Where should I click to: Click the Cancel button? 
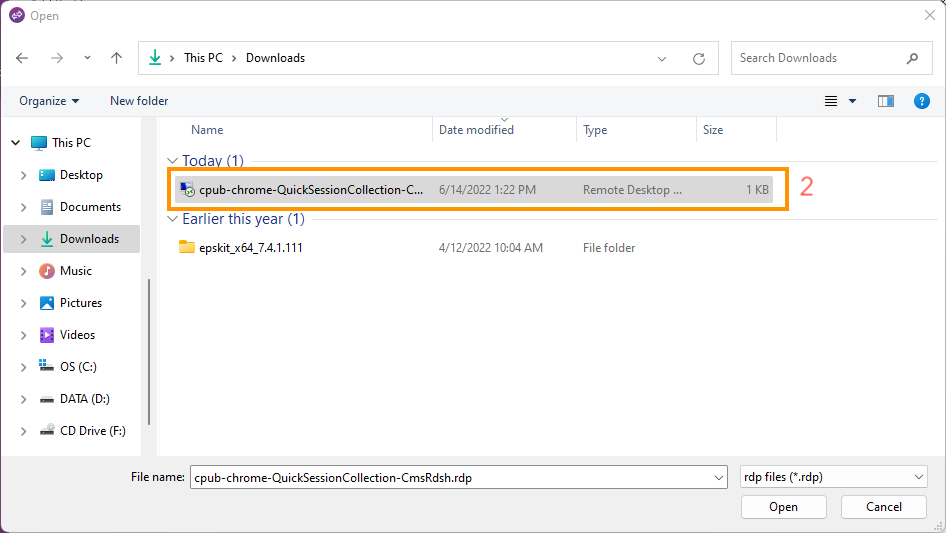[x=883, y=507]
